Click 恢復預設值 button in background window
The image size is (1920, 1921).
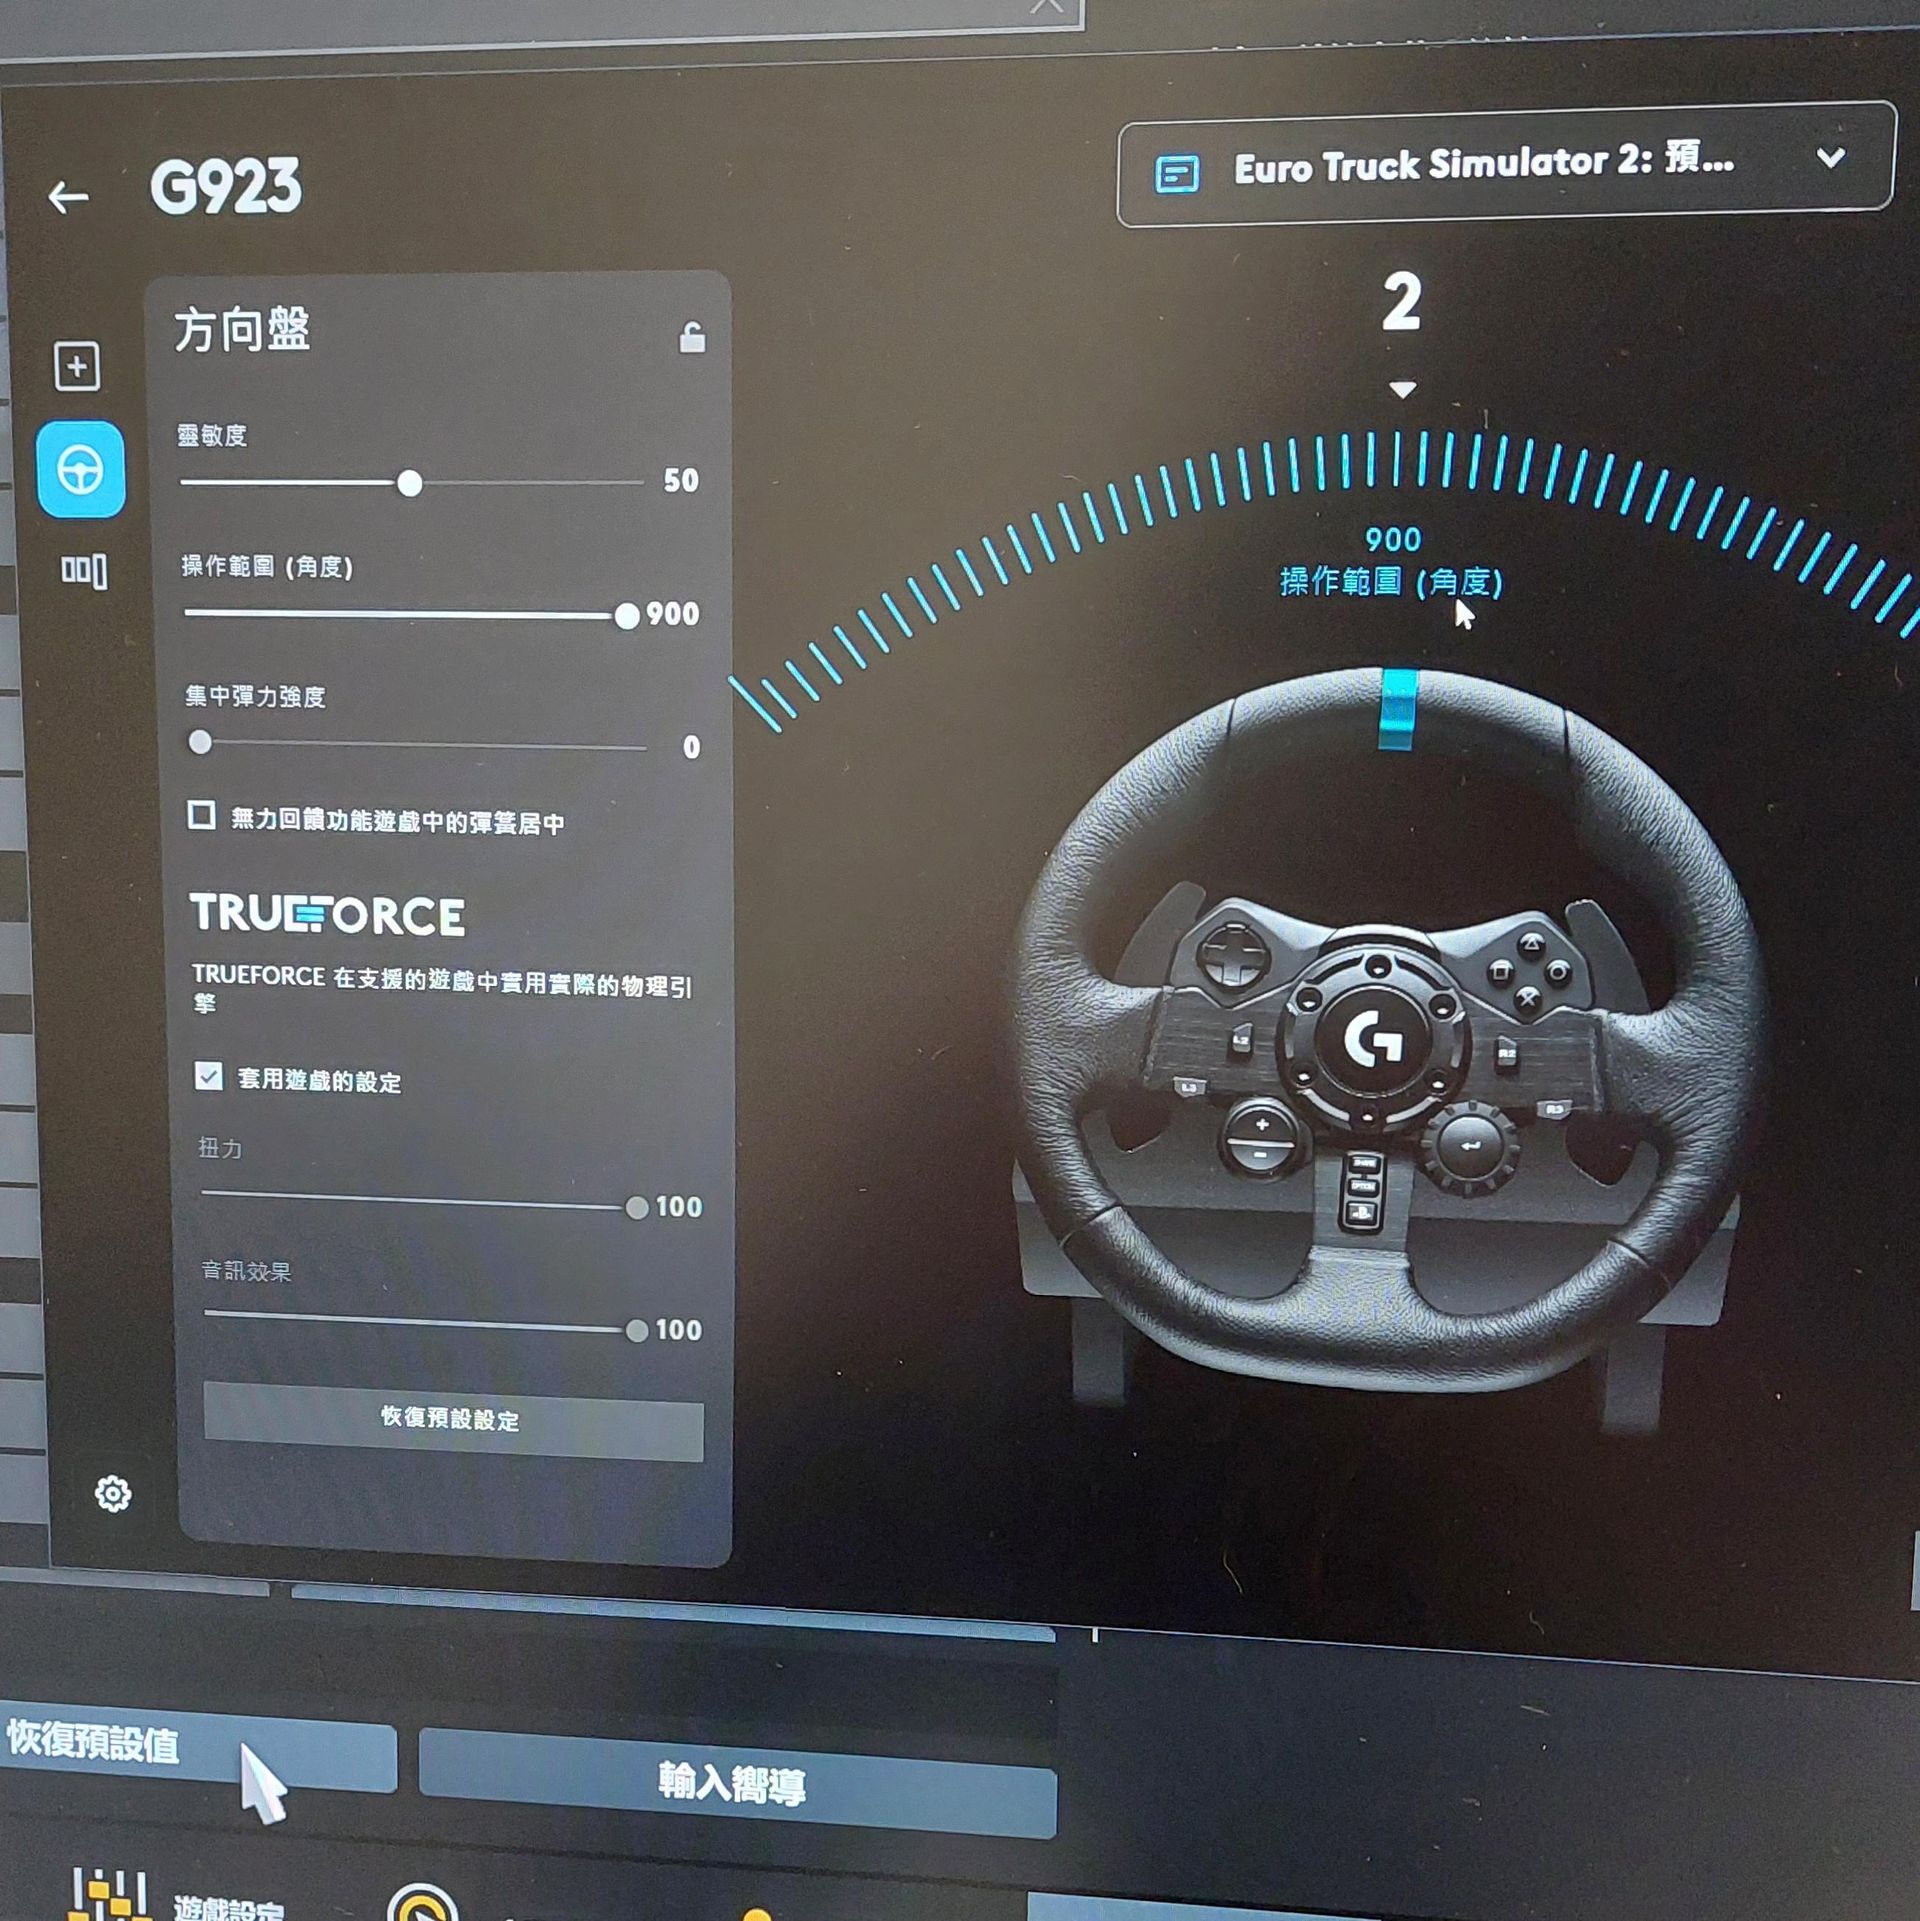pos(196,1746)
